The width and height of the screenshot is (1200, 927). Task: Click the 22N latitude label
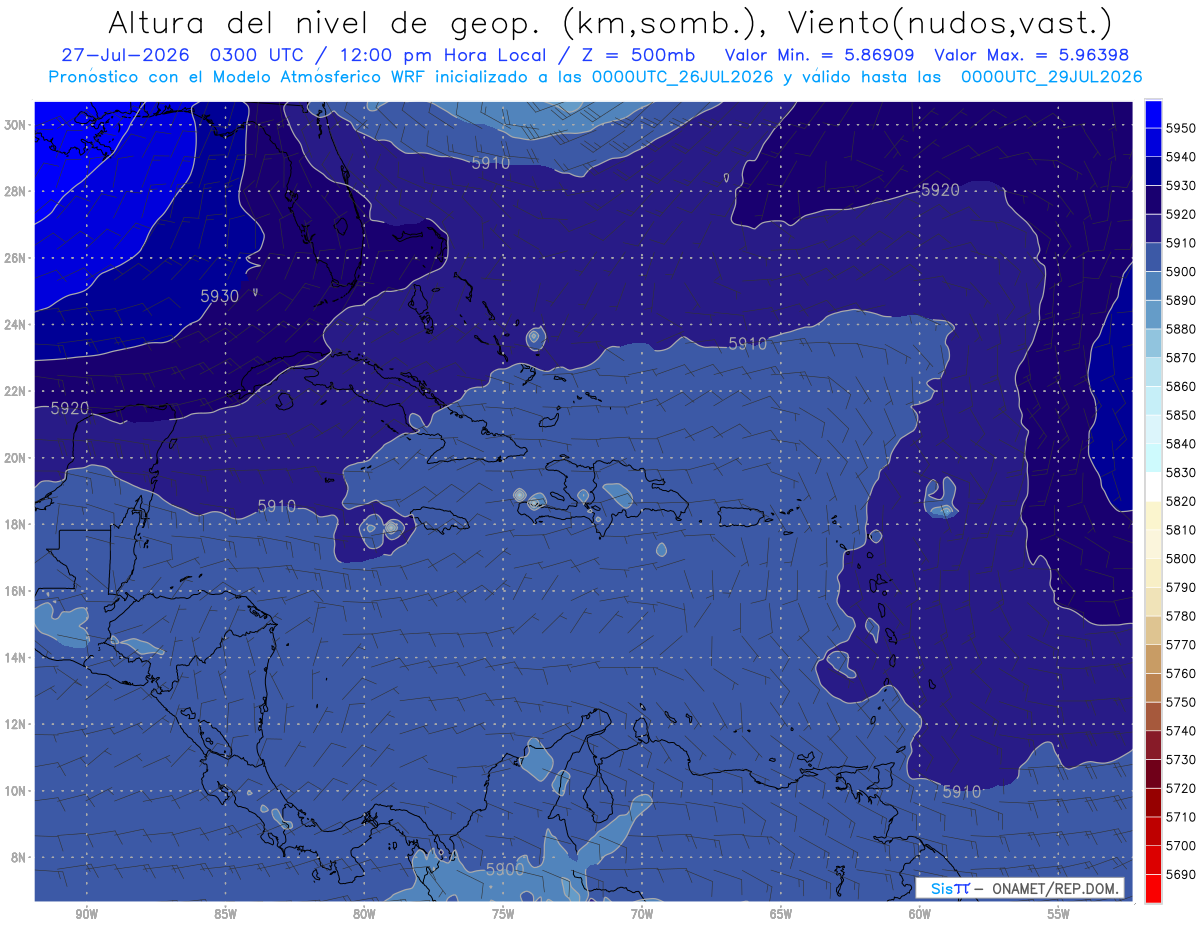coord(16,391)
